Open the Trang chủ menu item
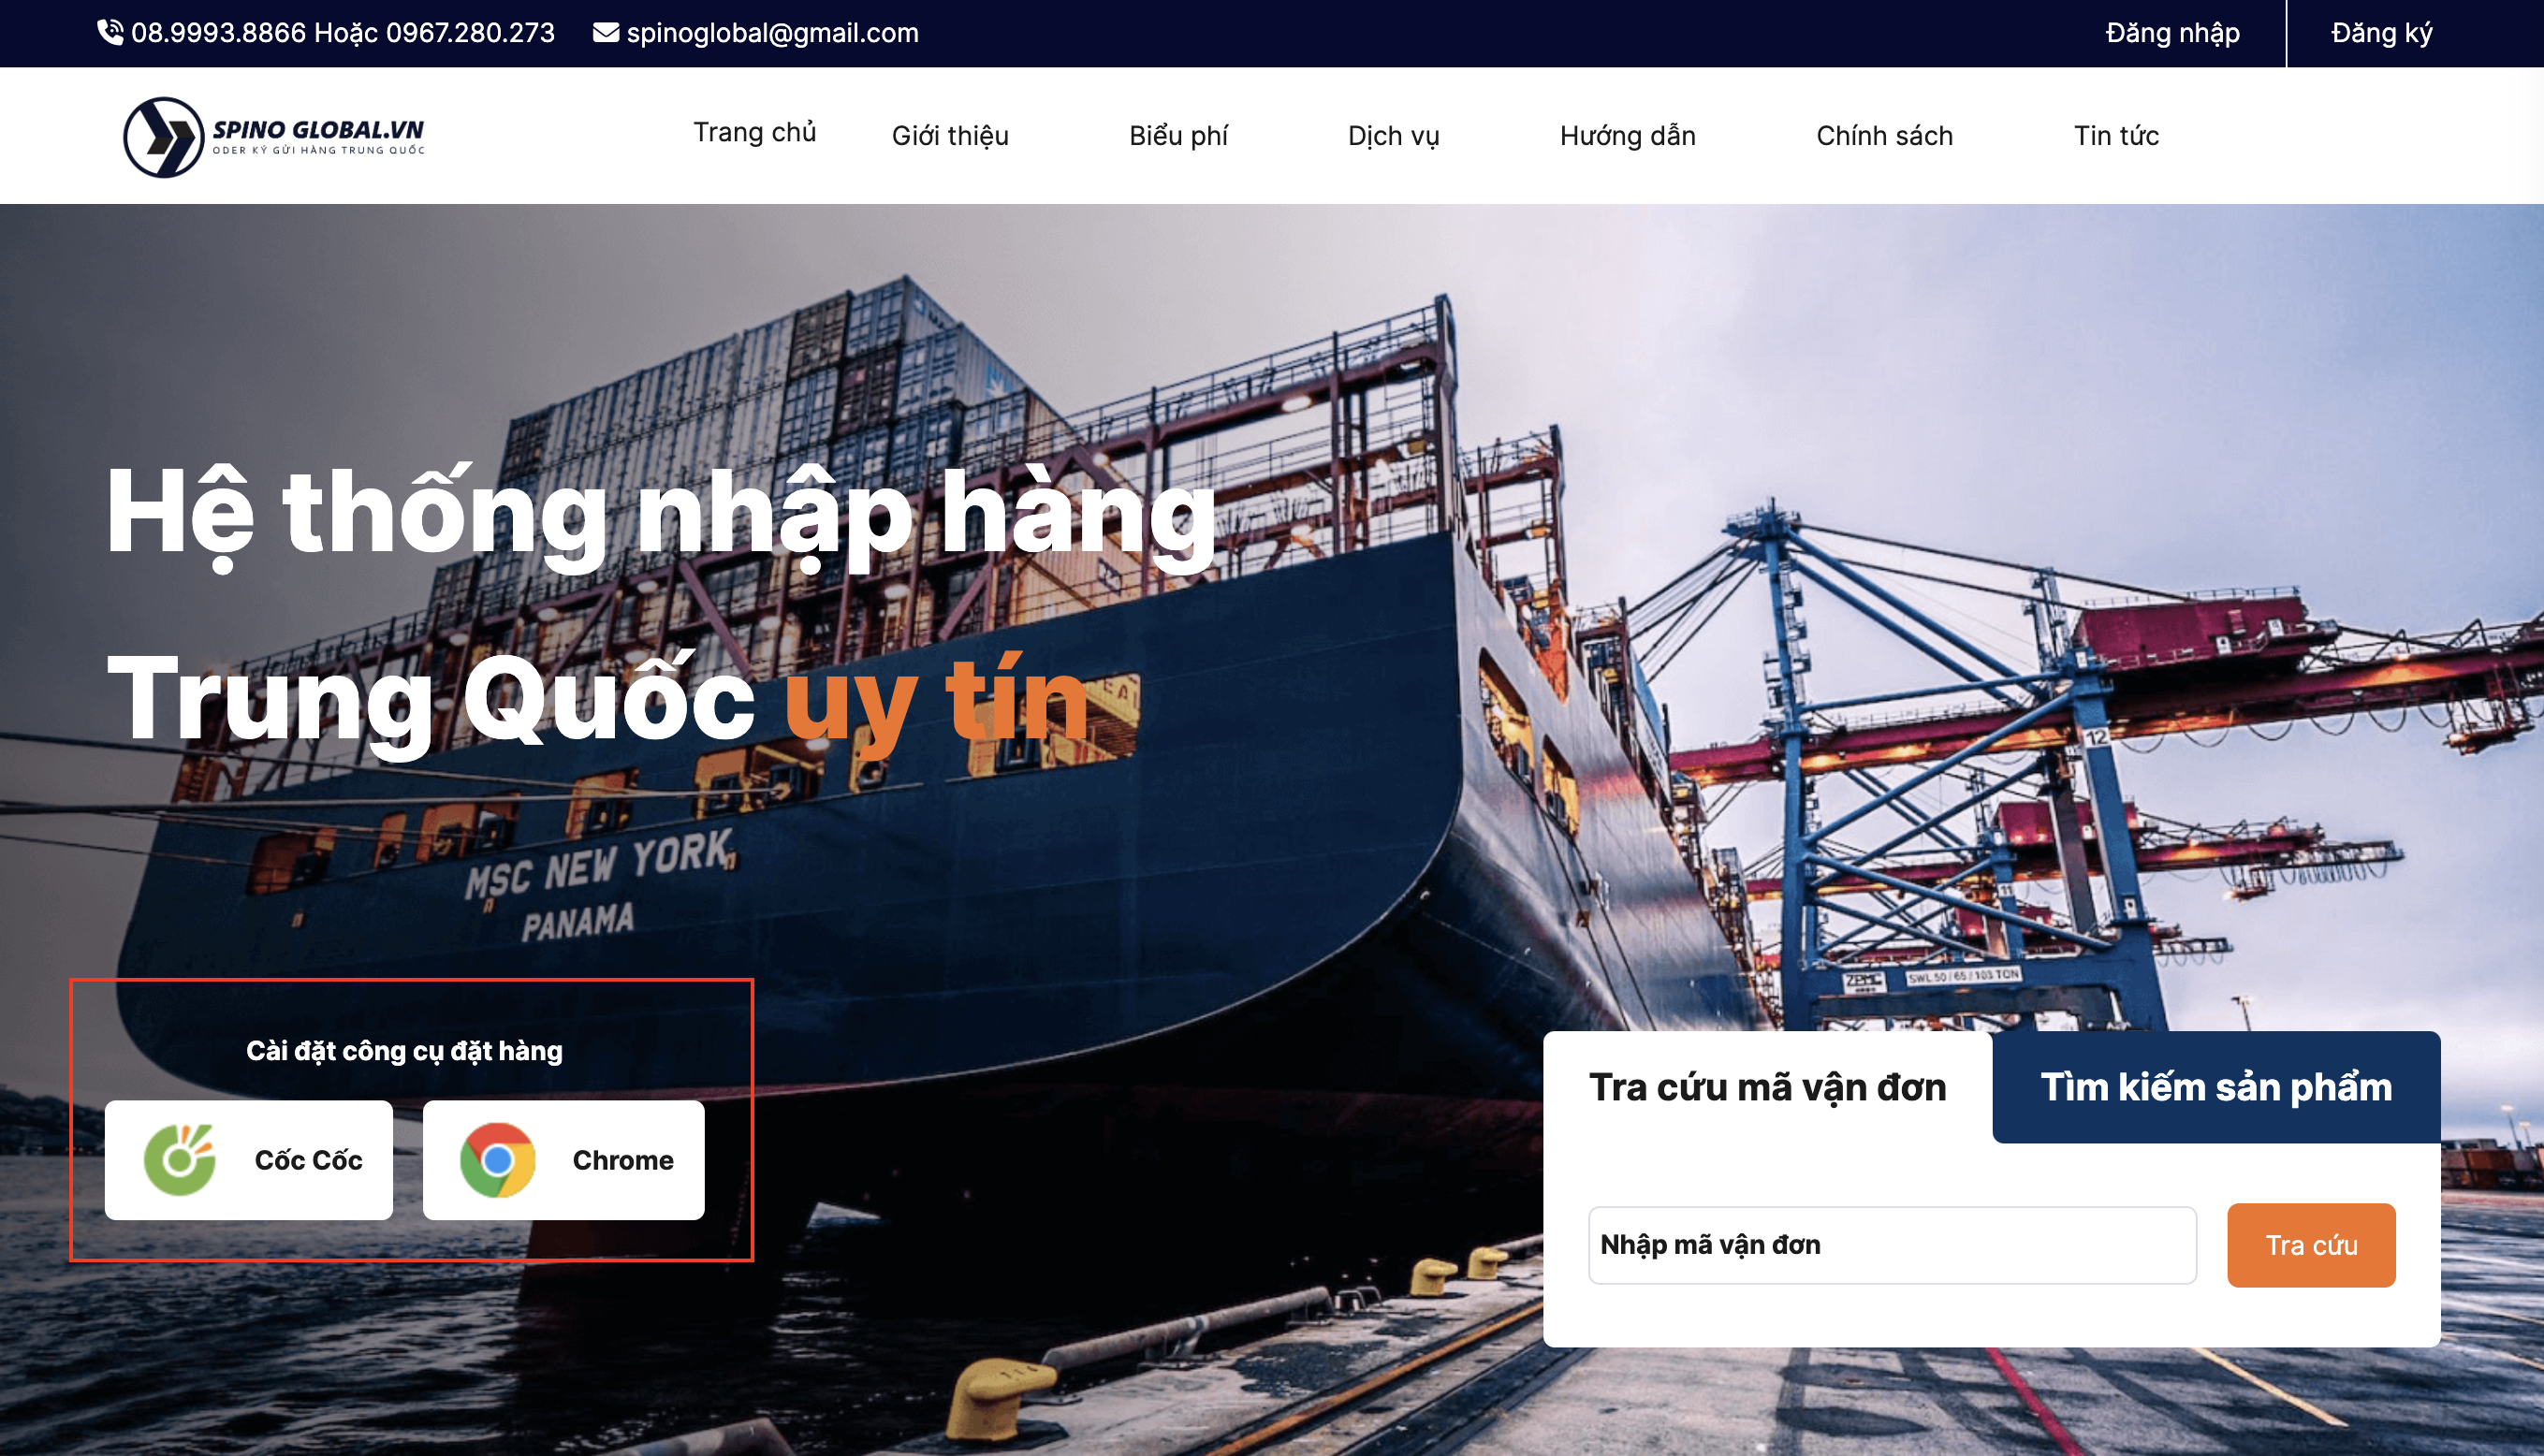 click(x=755, y=132)
